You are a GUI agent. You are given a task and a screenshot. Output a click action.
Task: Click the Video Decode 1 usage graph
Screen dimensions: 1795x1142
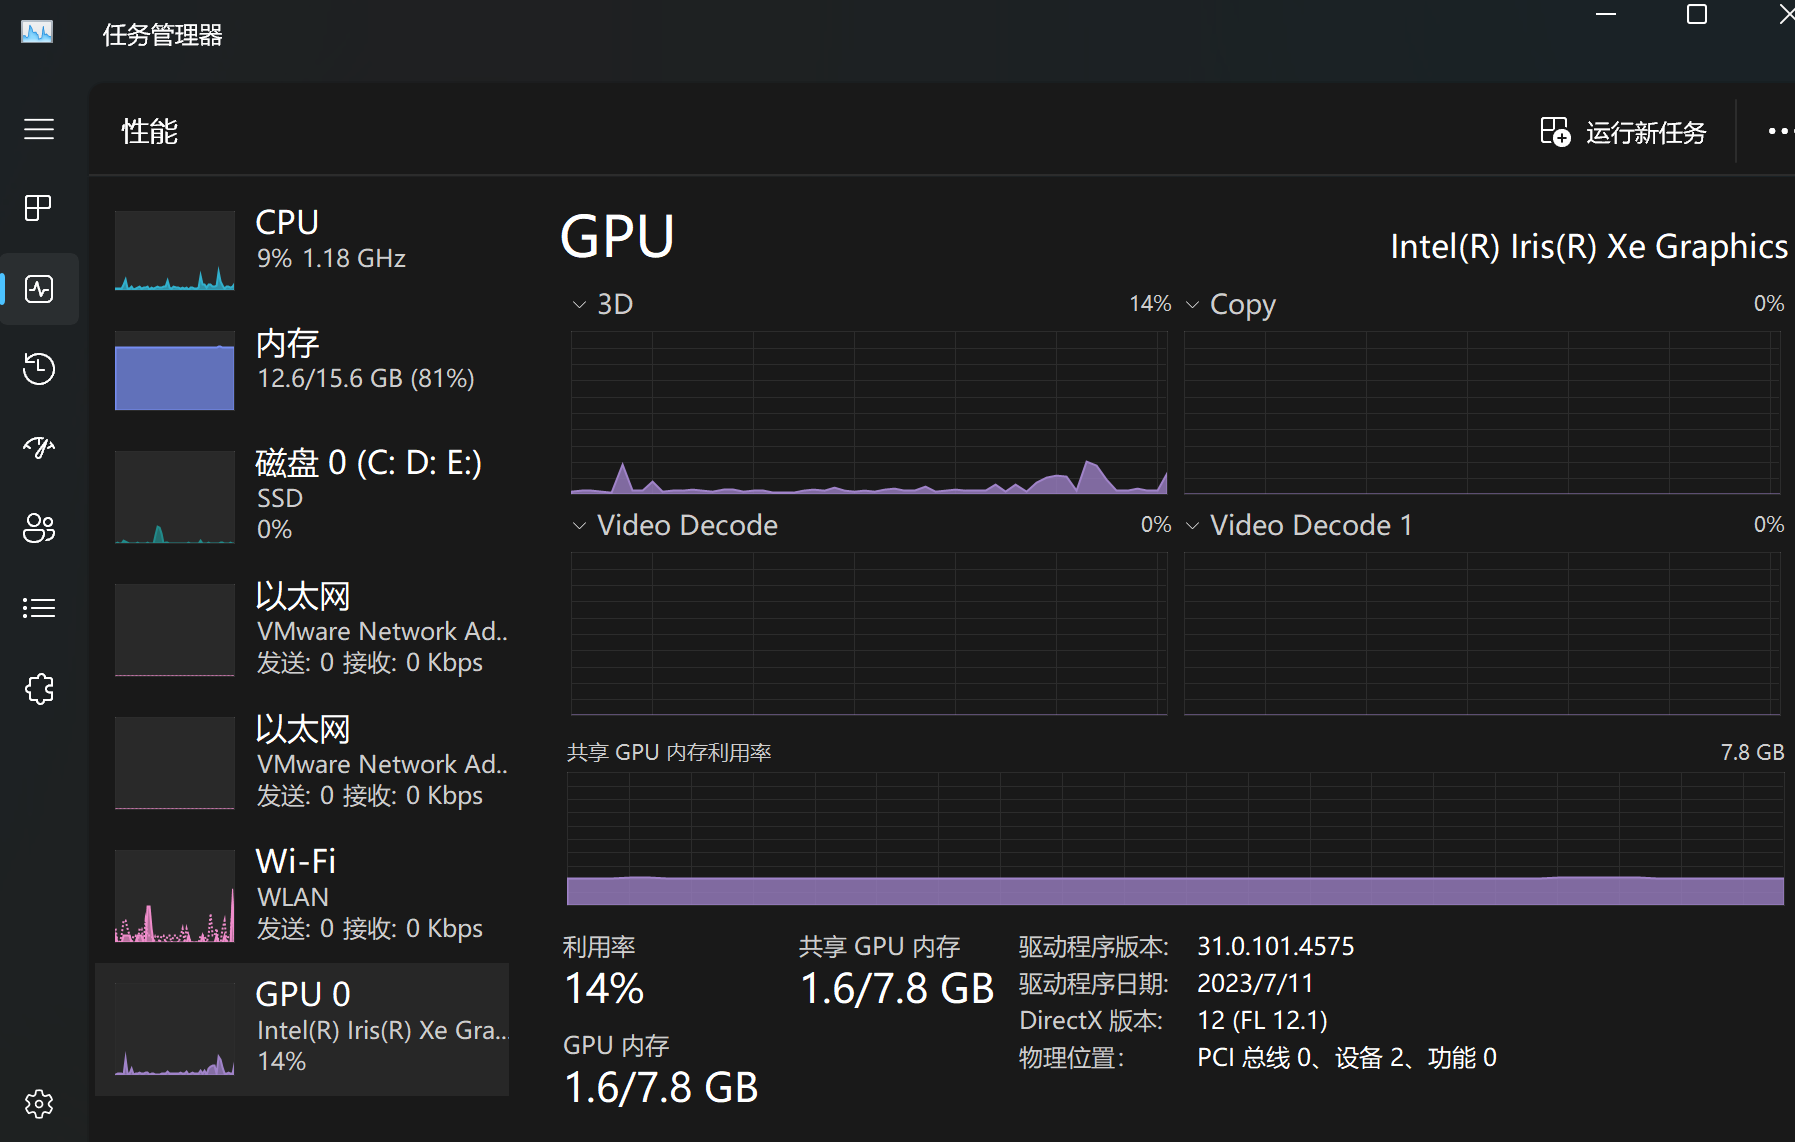1482,634
